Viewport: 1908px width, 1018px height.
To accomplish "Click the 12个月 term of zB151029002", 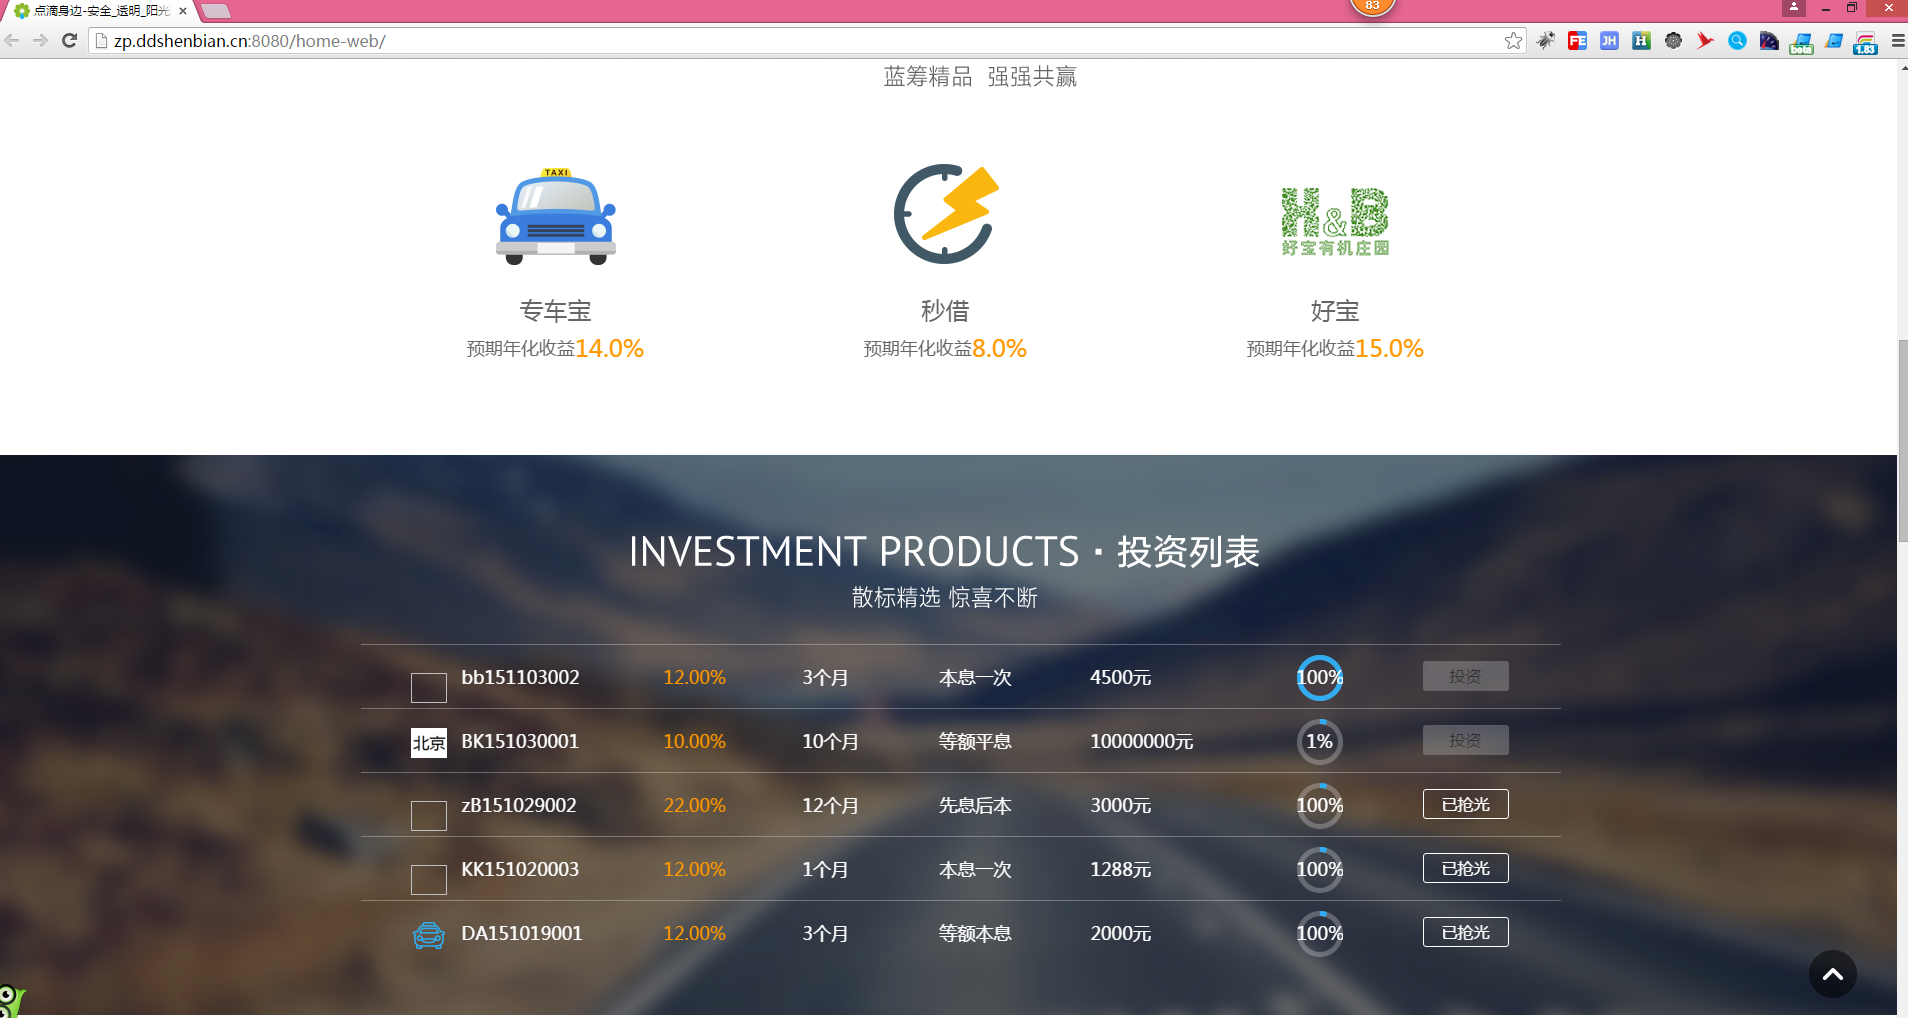I will (x=830, y=805).
